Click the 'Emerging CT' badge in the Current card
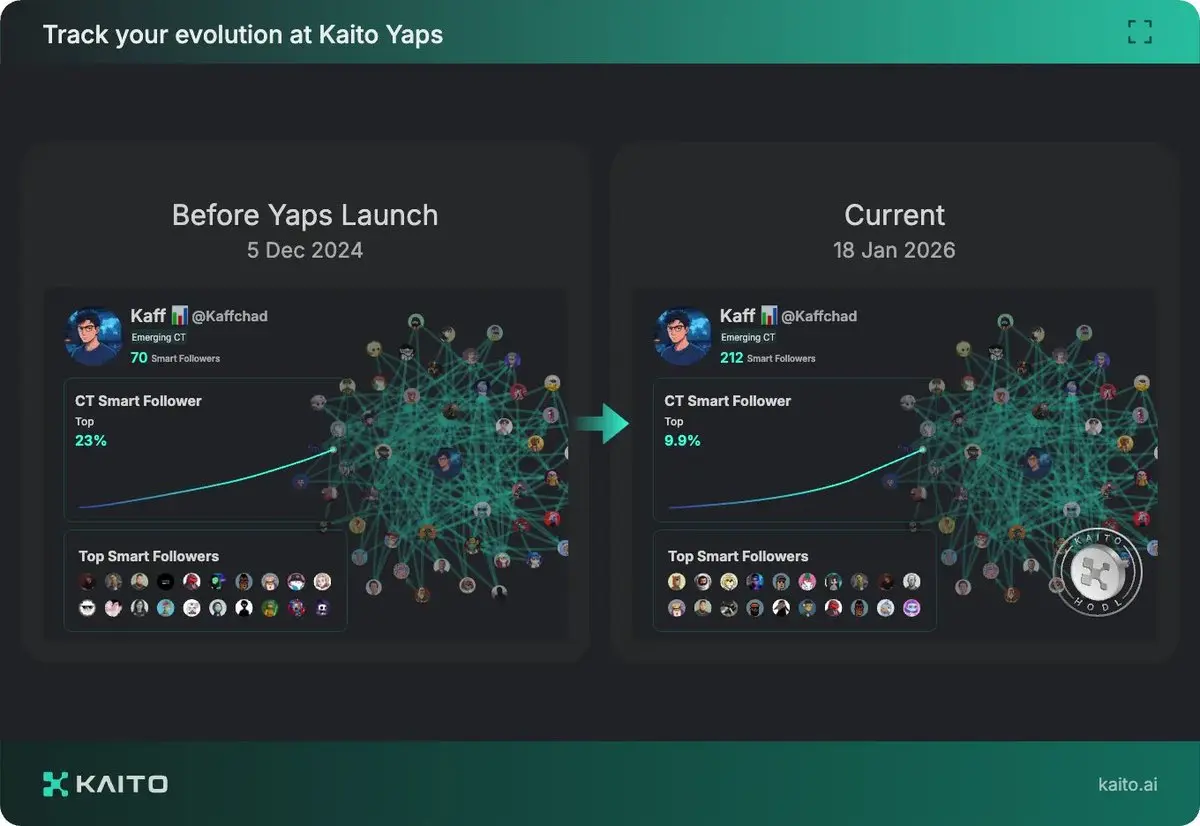Image resolution: width=1200 pixels, height=826 pixels. pos(747,338)
